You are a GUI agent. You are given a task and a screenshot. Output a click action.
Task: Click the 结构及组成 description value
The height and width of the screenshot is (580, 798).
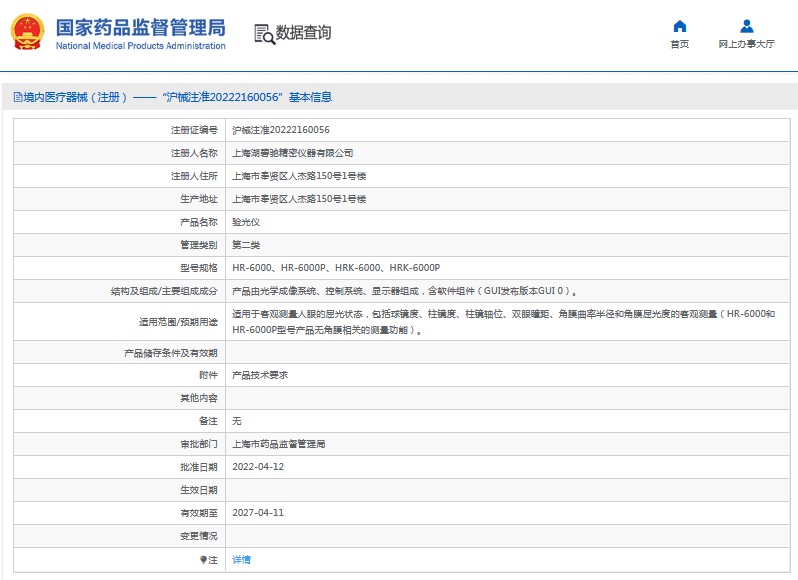click(405, 291)
